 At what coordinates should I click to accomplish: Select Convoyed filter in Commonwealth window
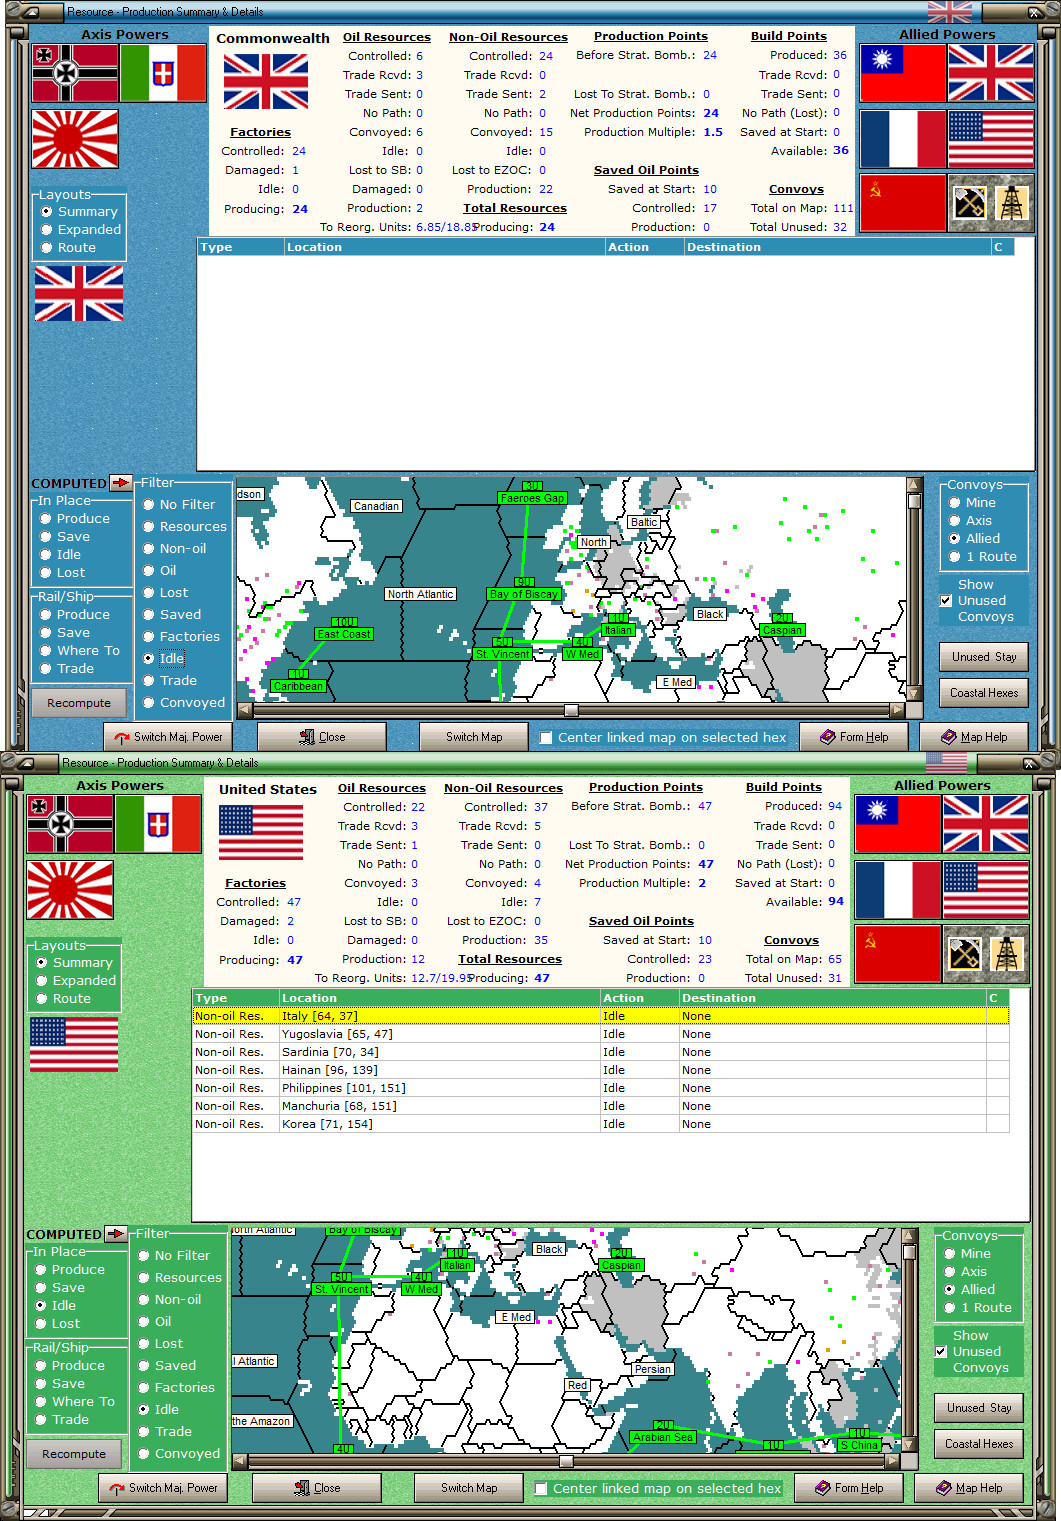[184, 703]
